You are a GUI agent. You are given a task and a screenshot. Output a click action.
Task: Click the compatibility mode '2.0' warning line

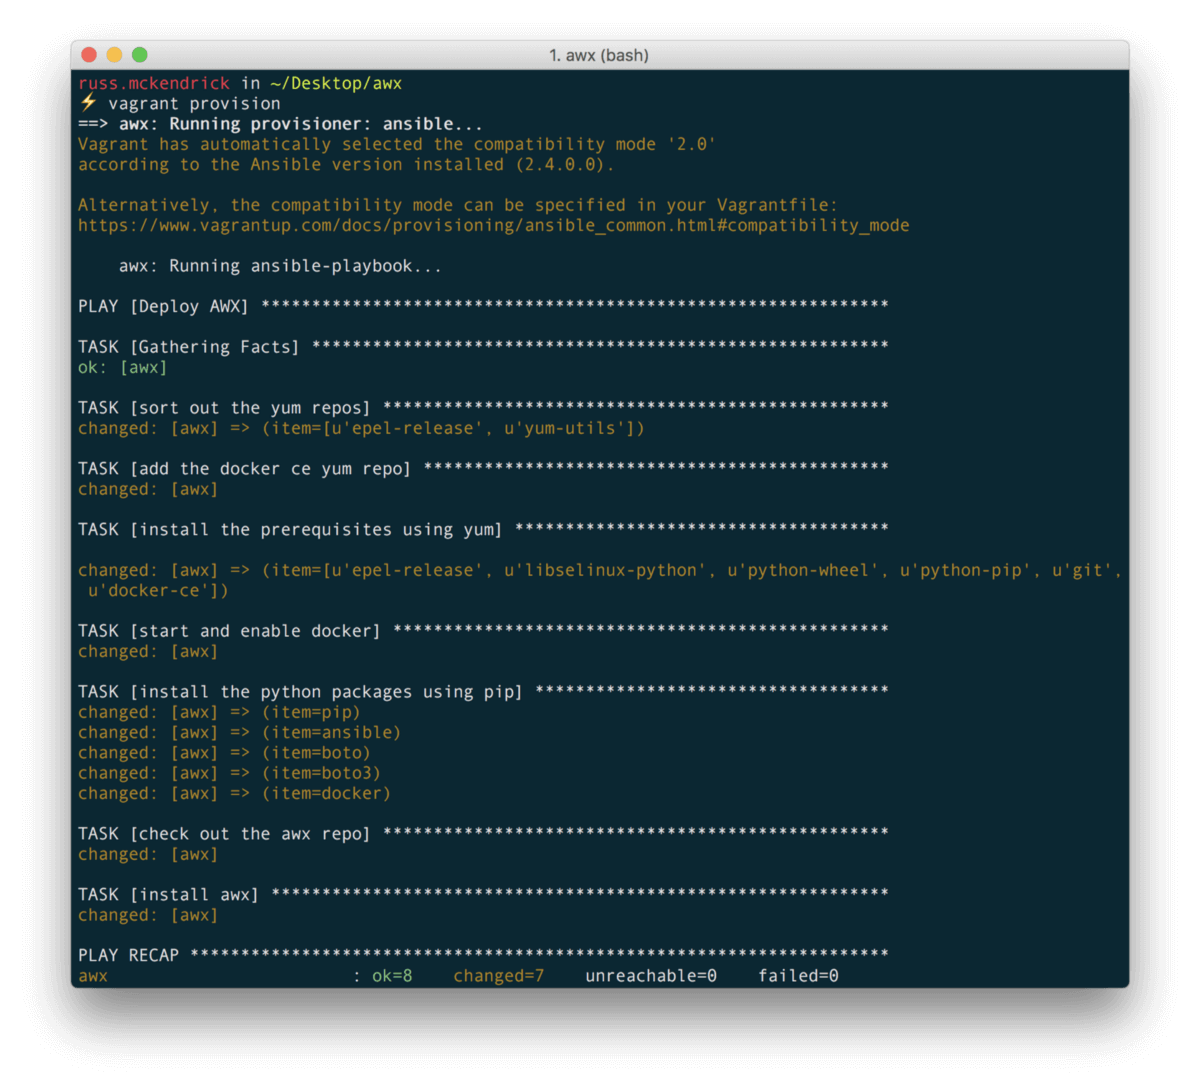[x=397, y=144]
